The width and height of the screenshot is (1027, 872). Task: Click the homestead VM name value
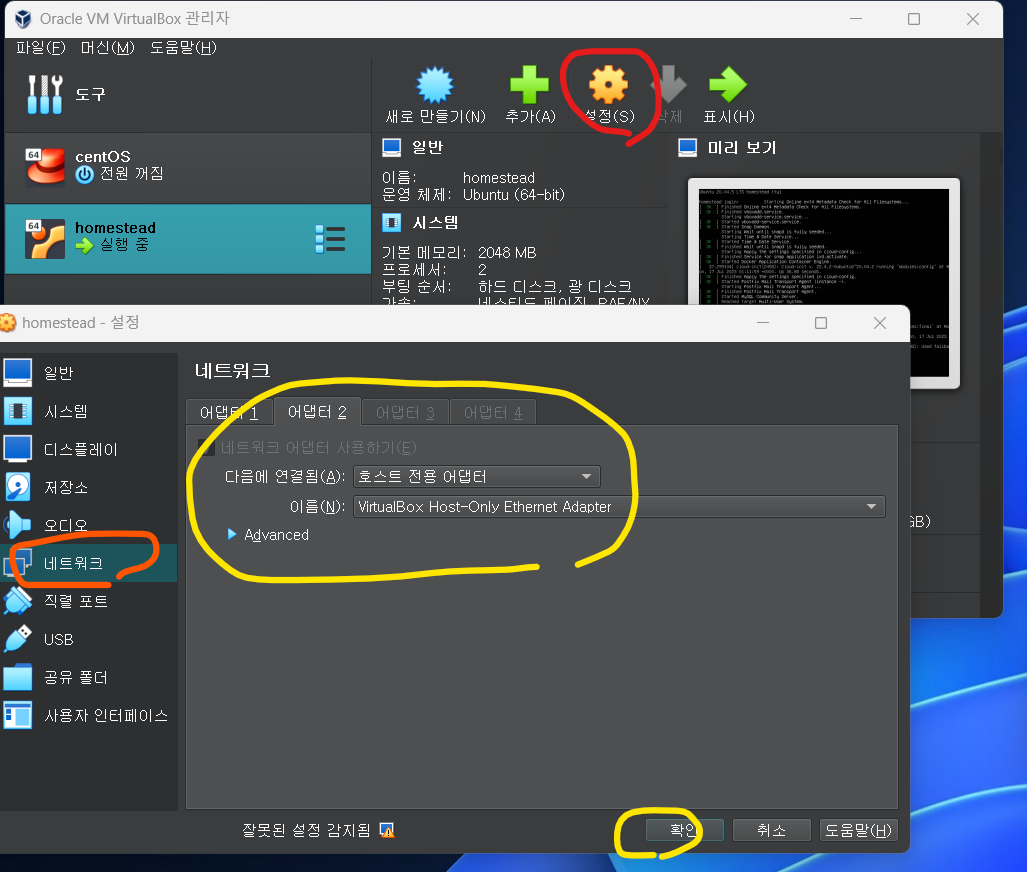[x=498, y=178]
